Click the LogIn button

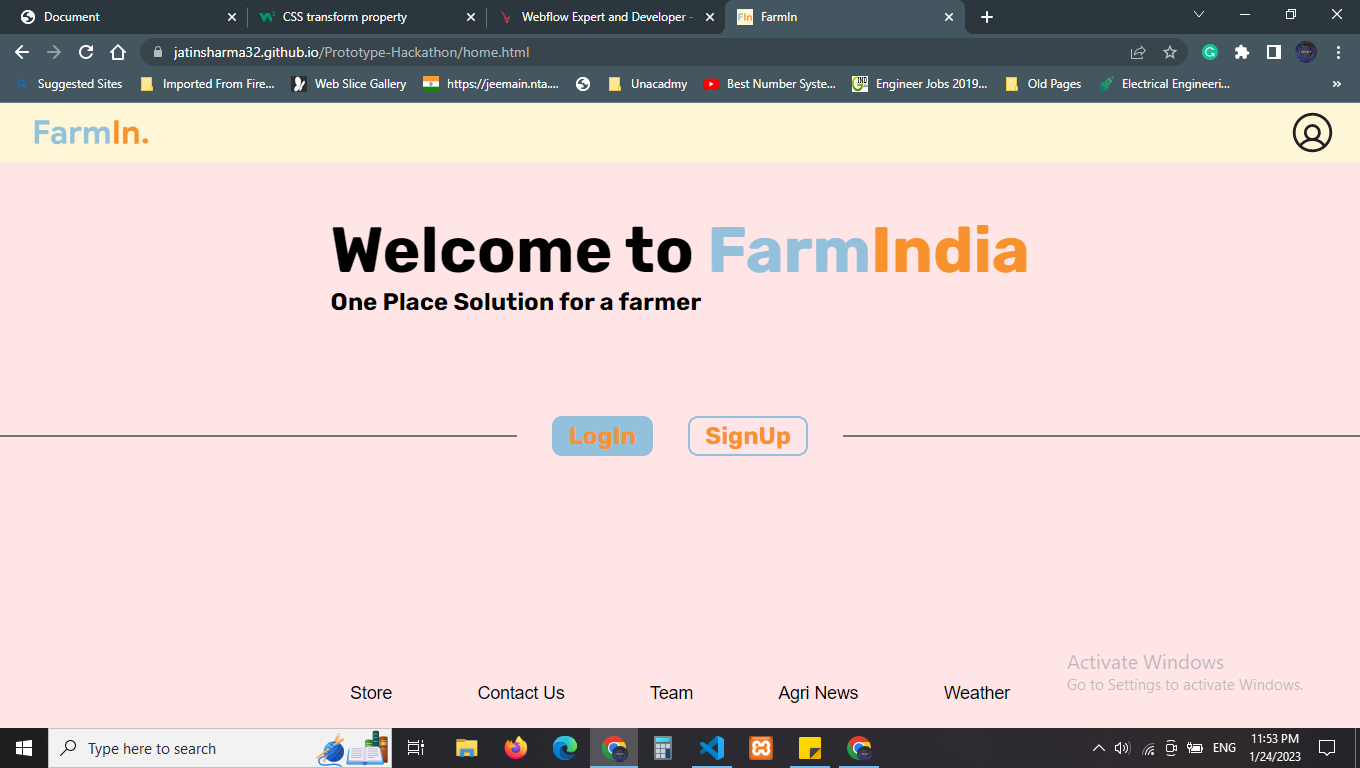coord(602,436)
